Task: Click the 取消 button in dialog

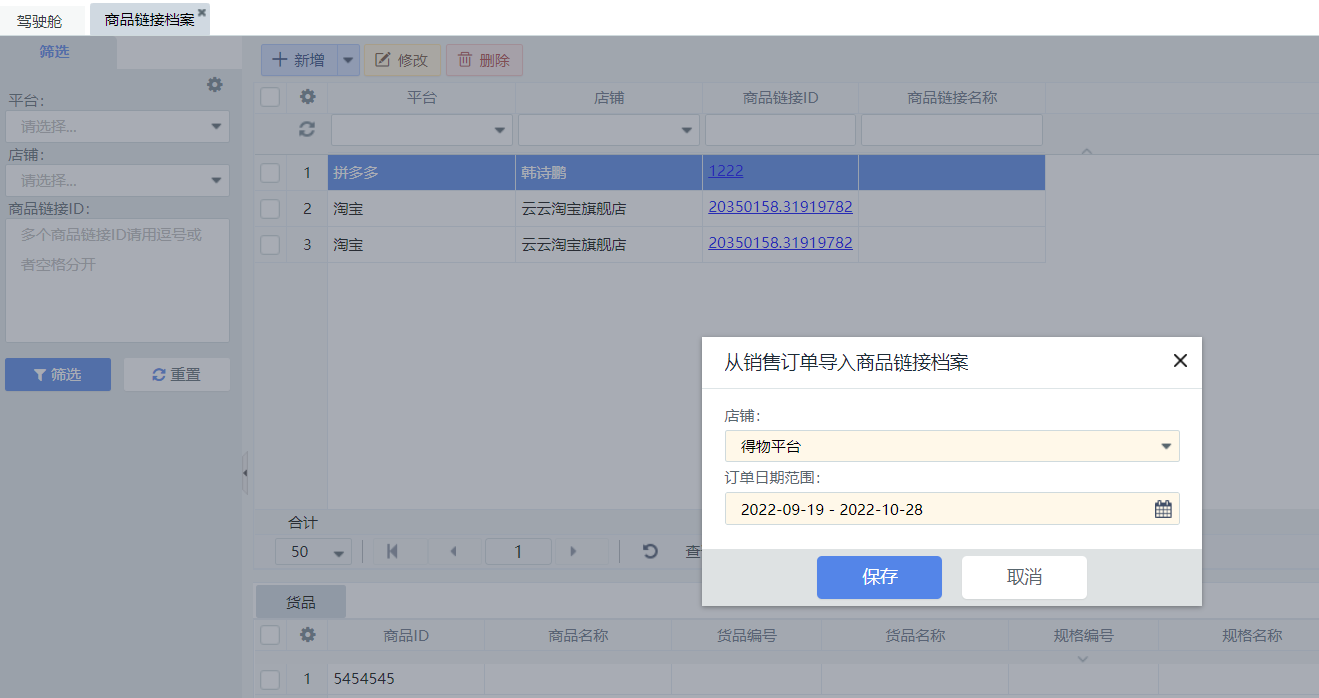Action: (x=1024, y=577)
